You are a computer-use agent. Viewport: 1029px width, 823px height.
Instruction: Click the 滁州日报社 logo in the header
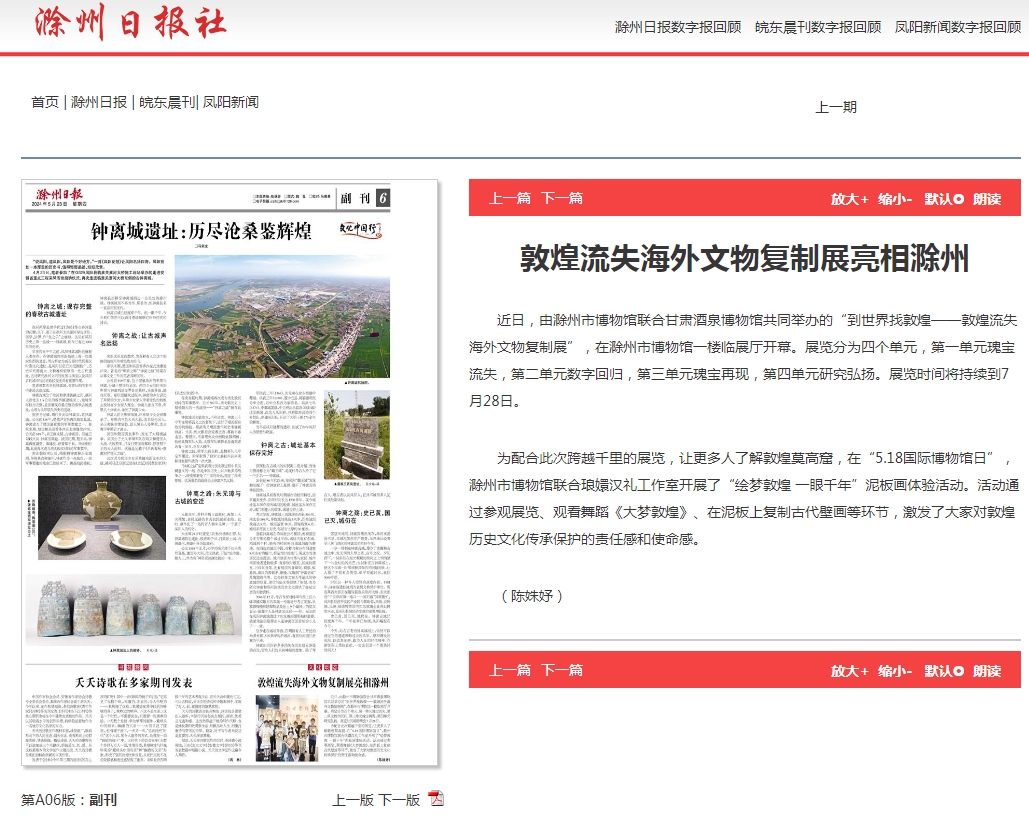click(x=131, y=24)
